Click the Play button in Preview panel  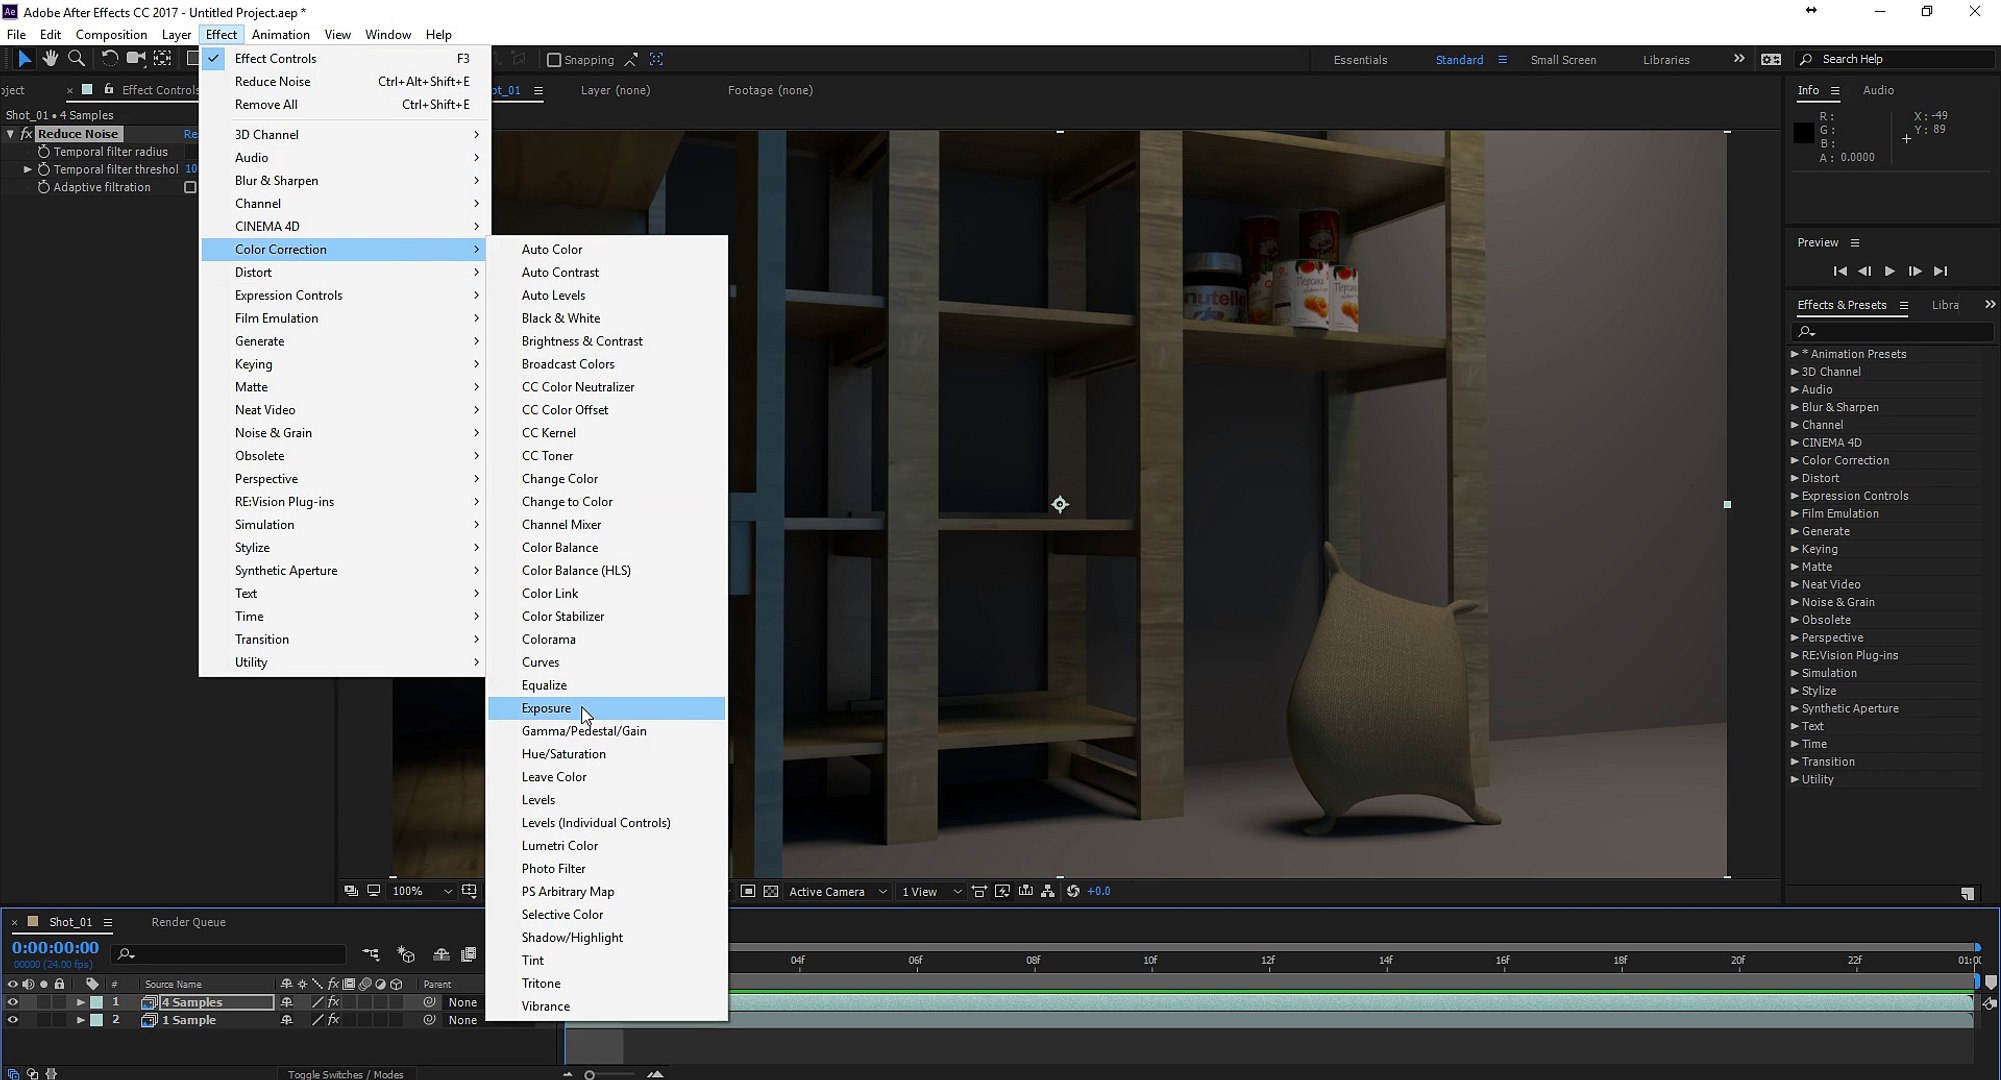point(1889,271)
